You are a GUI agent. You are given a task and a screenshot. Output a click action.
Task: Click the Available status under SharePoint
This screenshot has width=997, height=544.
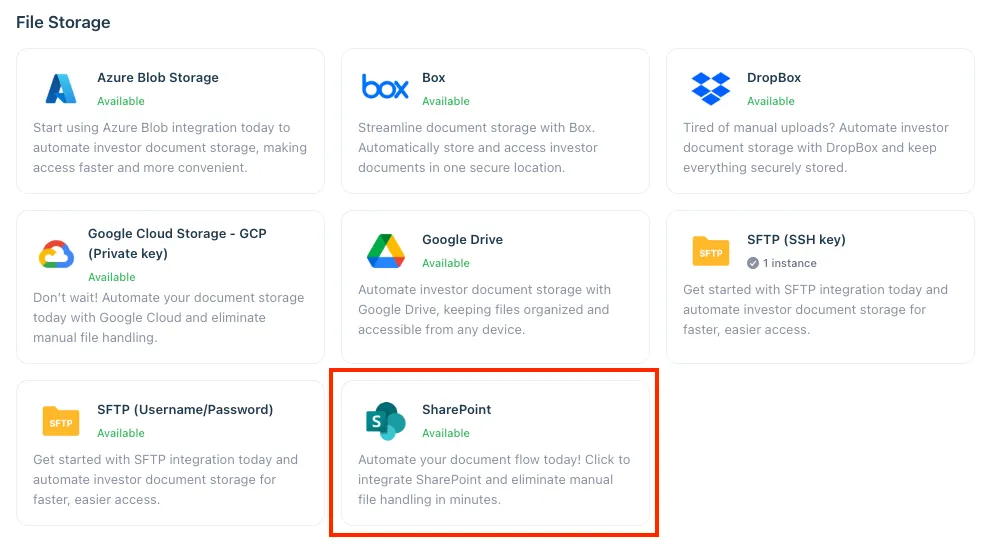click(x=446, y=433)
